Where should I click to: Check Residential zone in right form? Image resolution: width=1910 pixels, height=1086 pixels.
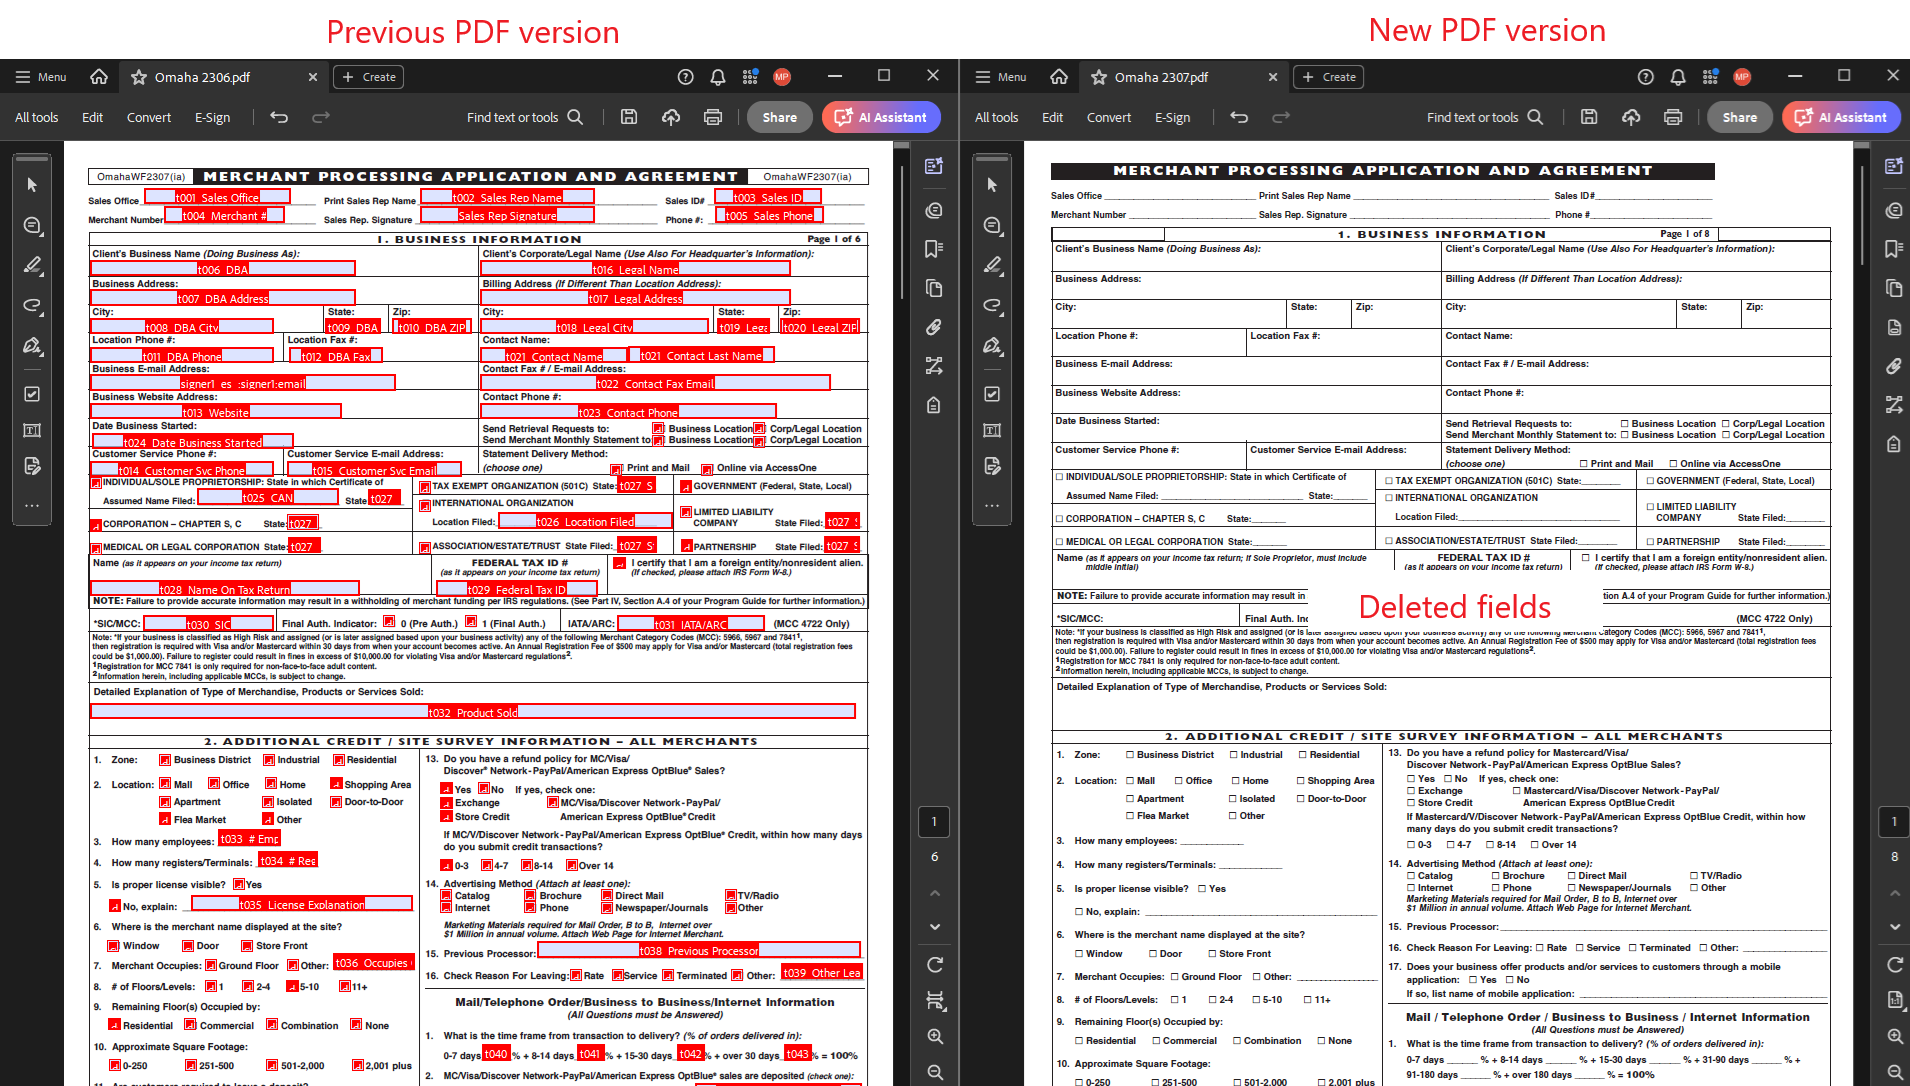tap(1302, 755)
